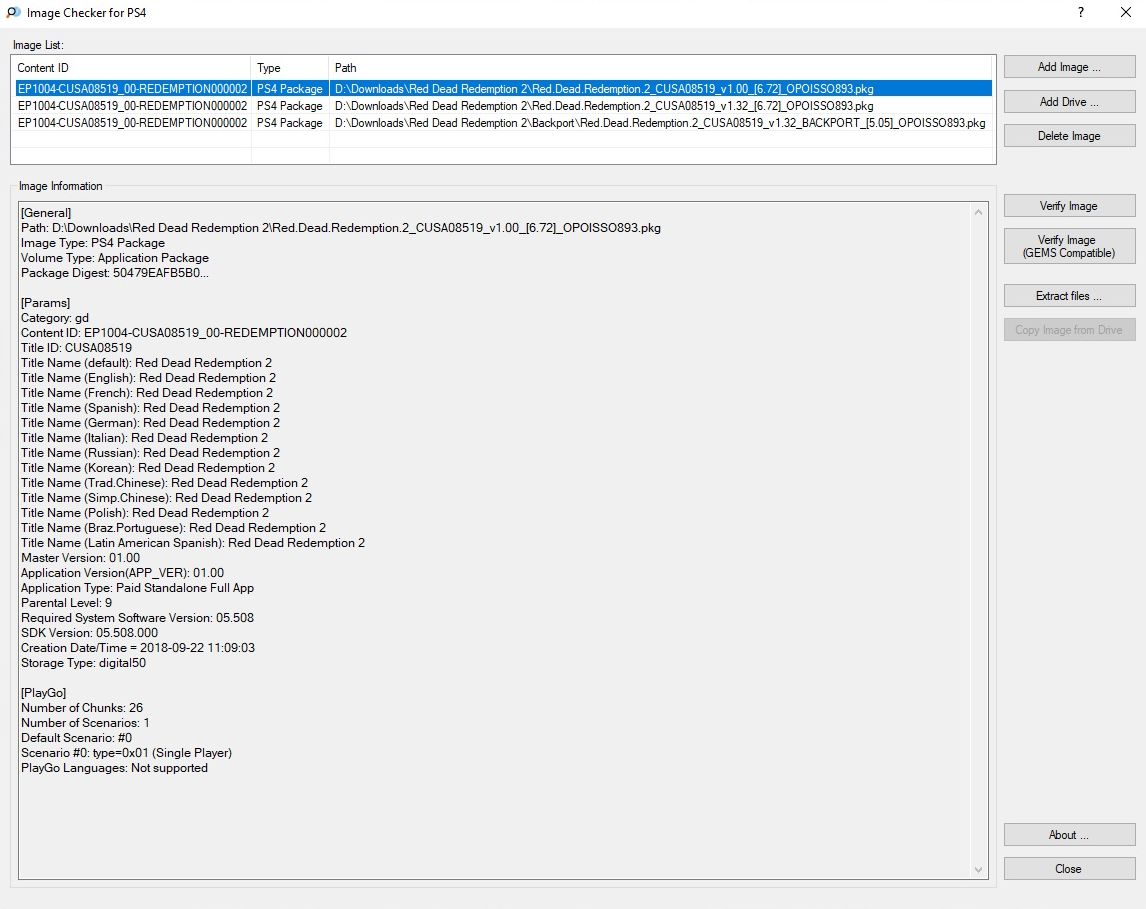The image size is (1146, 909).
Task: Click the PlayGo Languages: Not supported line
Action: (x=115, y=768)
